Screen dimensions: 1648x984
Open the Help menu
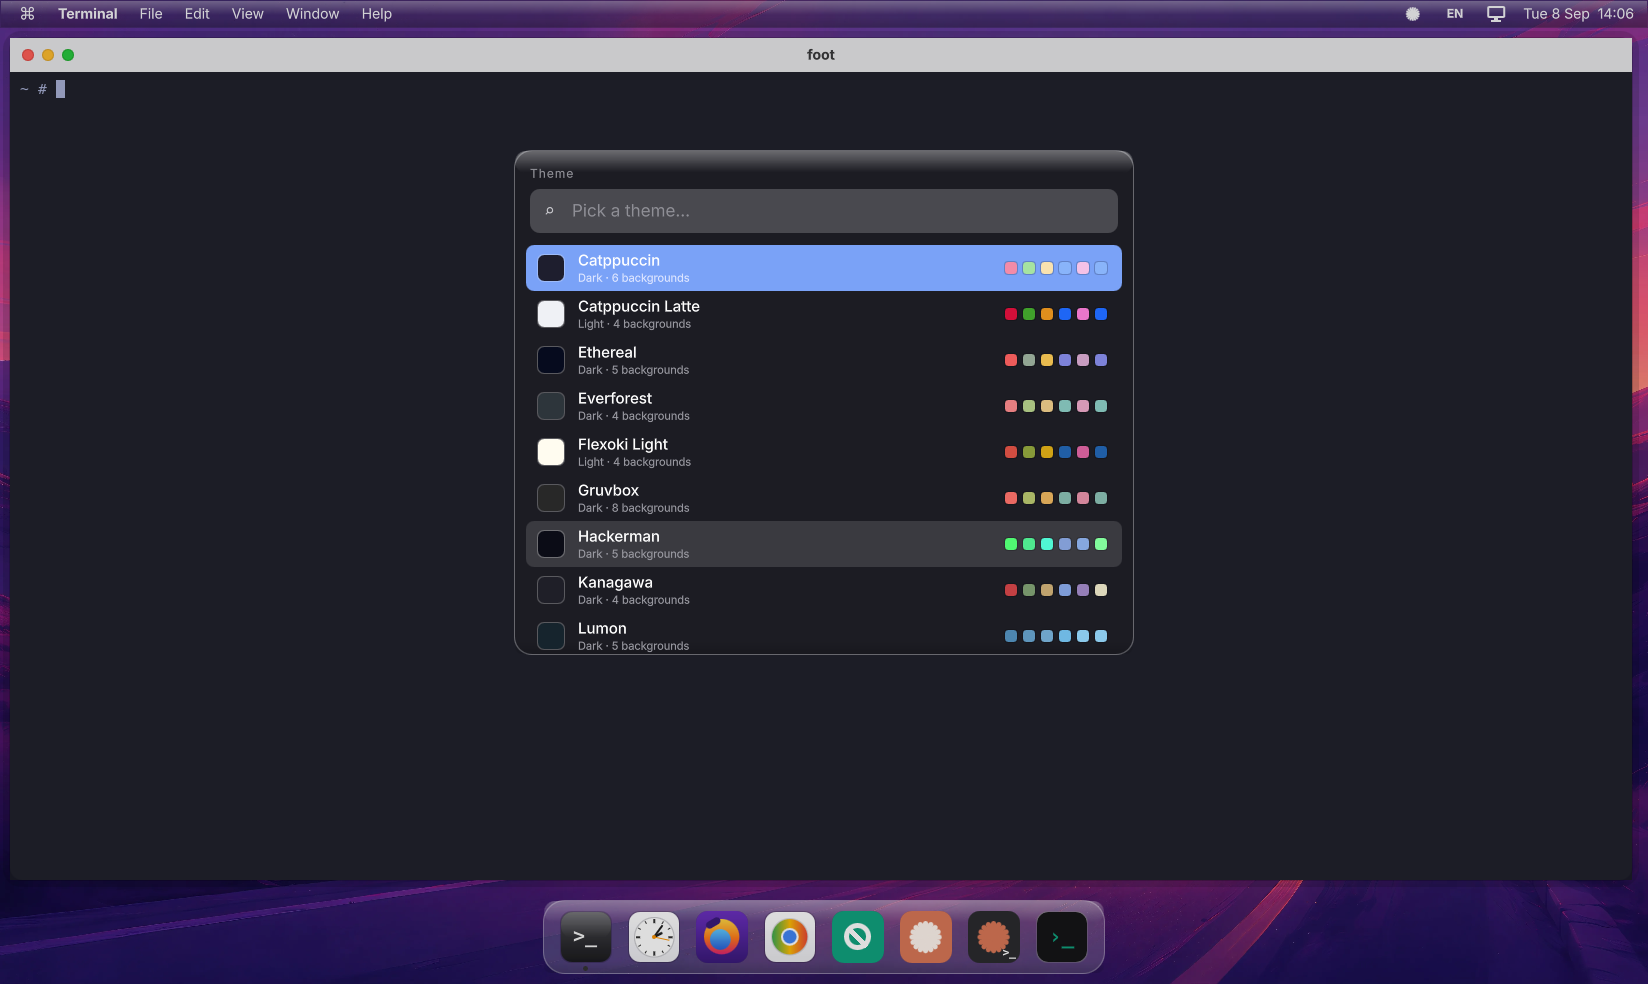(377, 14)
